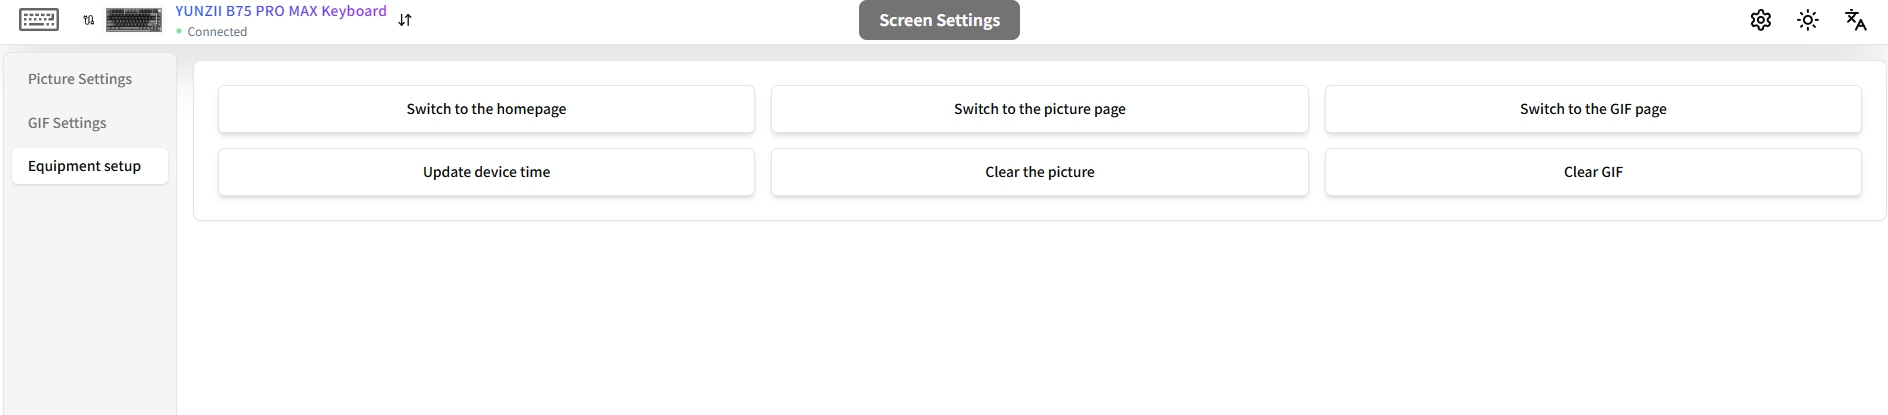Click Switch to the GIF page
The height and width of the screenshot is (415, 1888).
1593,109
